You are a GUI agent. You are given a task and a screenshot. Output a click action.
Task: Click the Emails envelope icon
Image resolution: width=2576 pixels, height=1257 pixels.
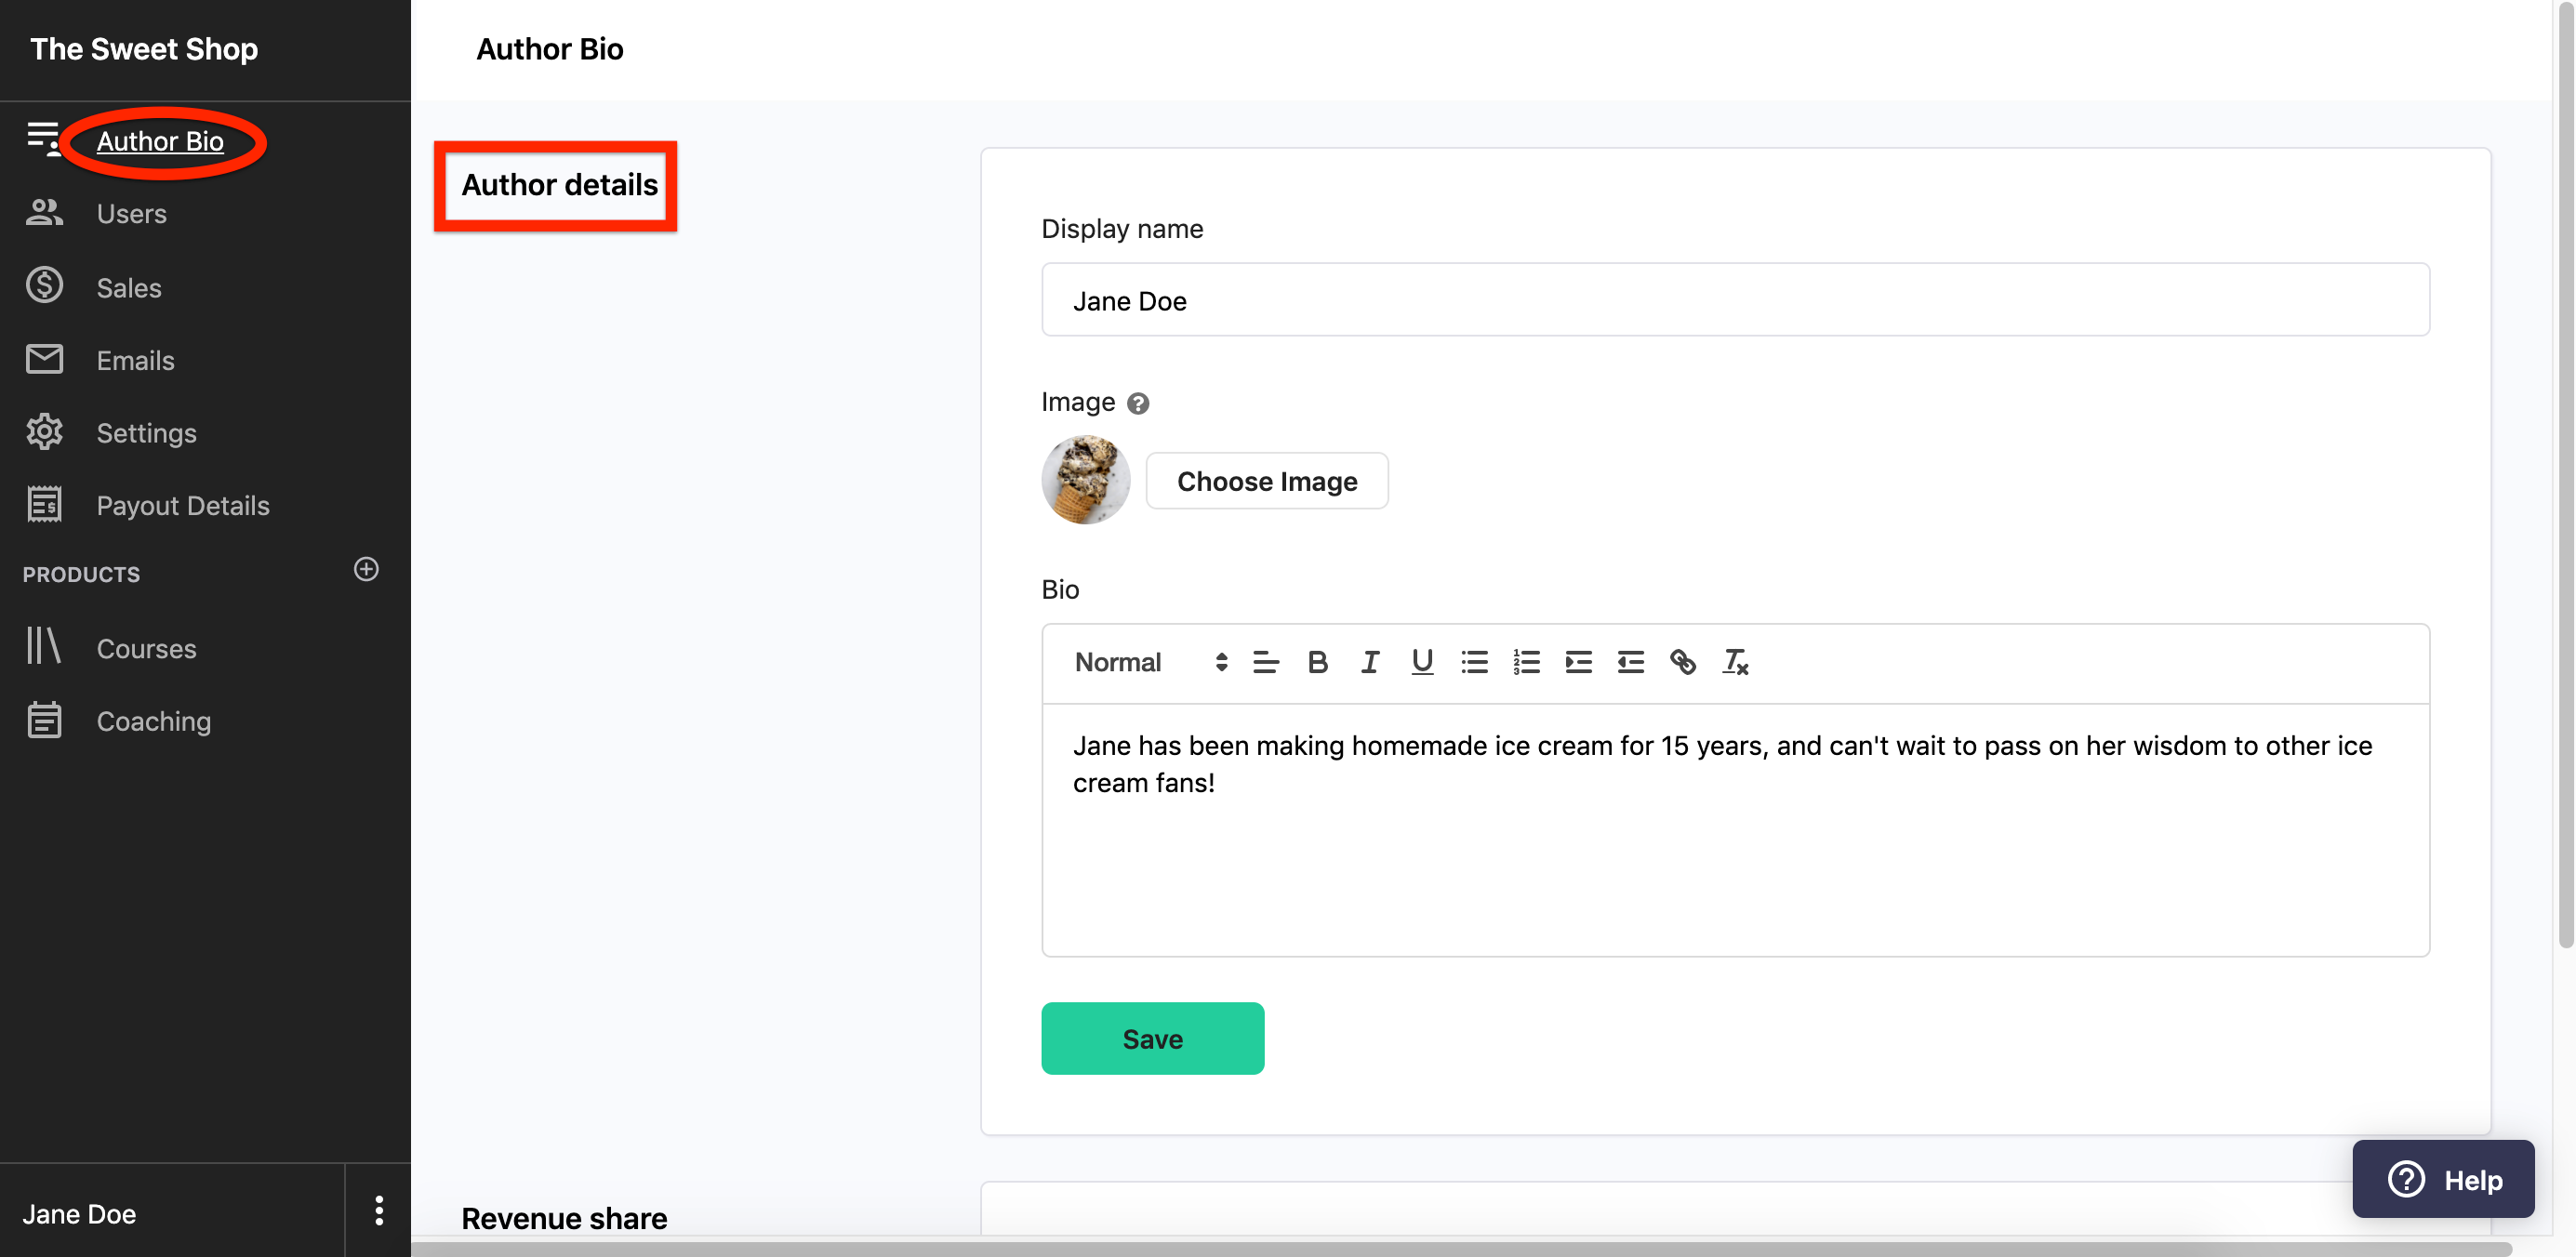pos(44,358)
